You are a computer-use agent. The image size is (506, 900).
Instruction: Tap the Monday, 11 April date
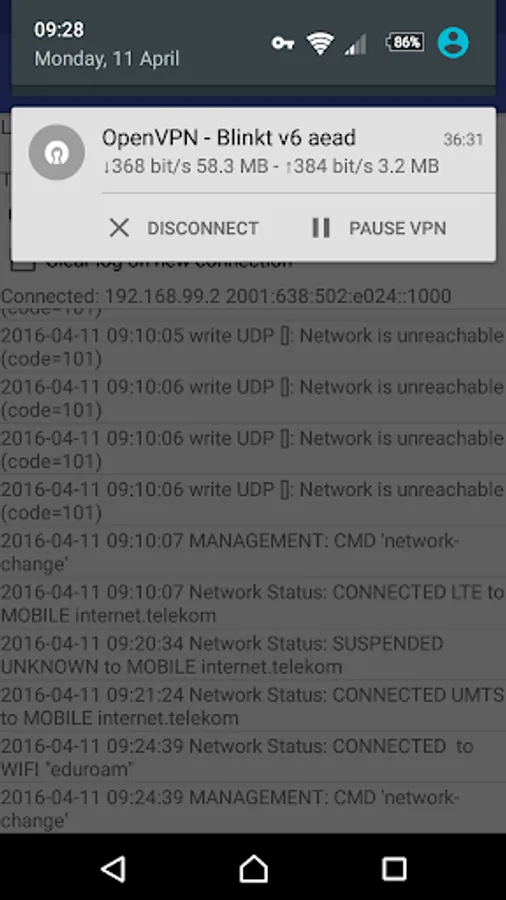[107, 59]
